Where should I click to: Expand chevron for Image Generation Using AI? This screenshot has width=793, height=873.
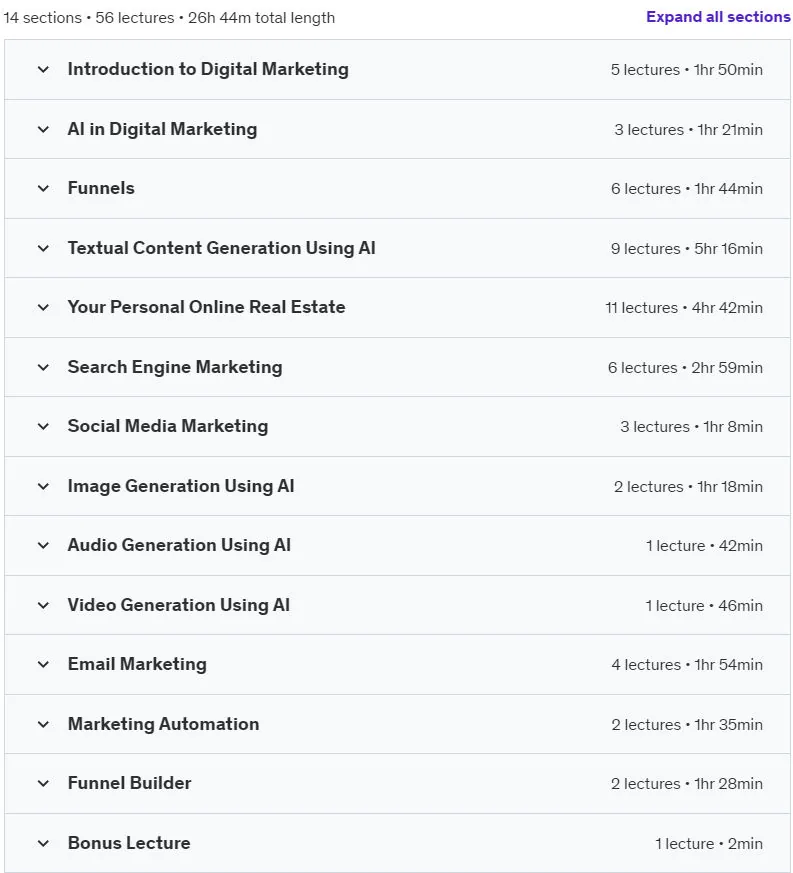point(43,487)
